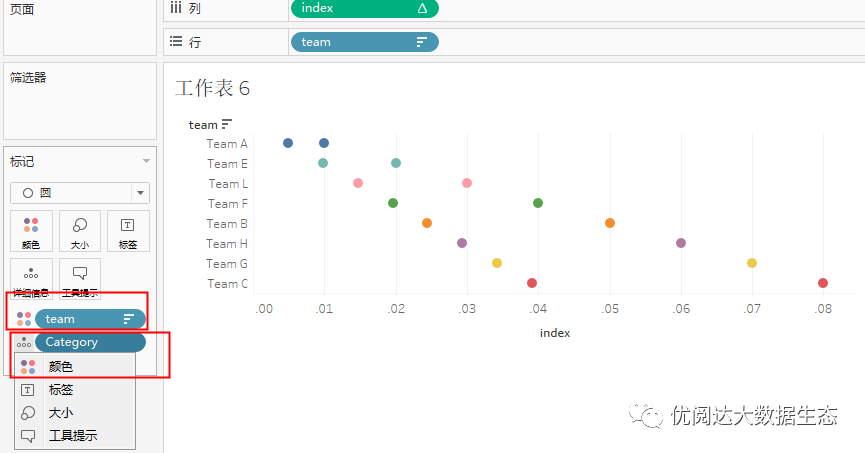Image resolution: width=865 pixels, height=453 pixels.
Task: Choose 大小 from the popup menu
Action: click(61, 413)
